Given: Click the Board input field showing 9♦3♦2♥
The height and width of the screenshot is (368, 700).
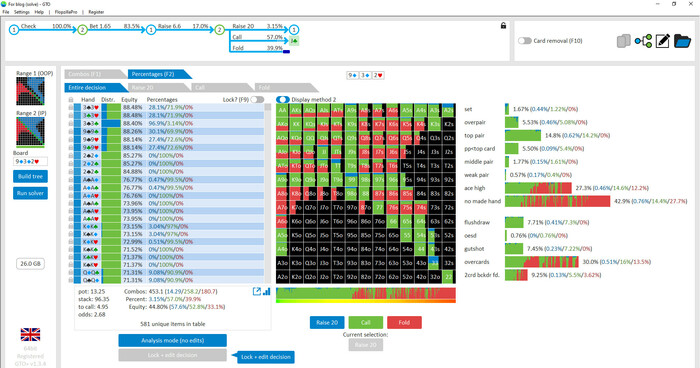Looking at the screenshot, I should pos(30,161).
